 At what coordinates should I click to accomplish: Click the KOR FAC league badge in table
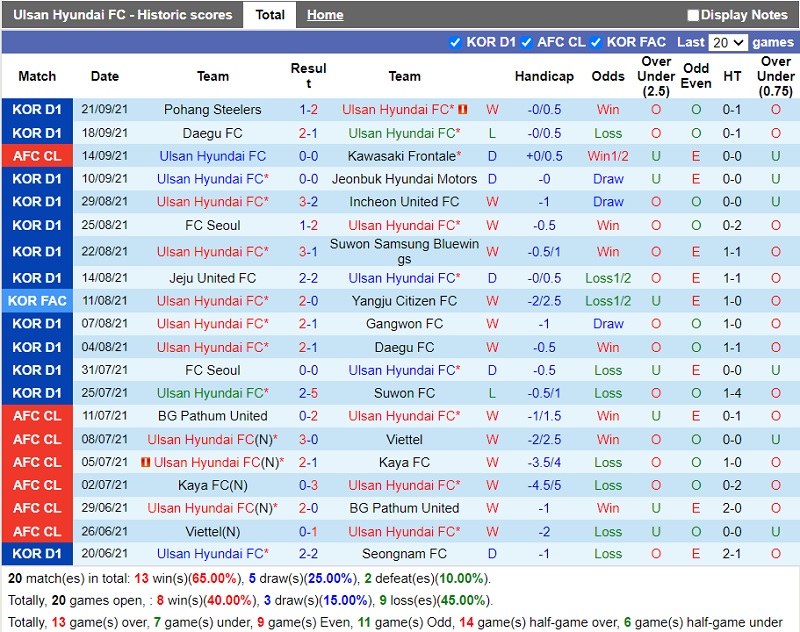tap(37, 301)
